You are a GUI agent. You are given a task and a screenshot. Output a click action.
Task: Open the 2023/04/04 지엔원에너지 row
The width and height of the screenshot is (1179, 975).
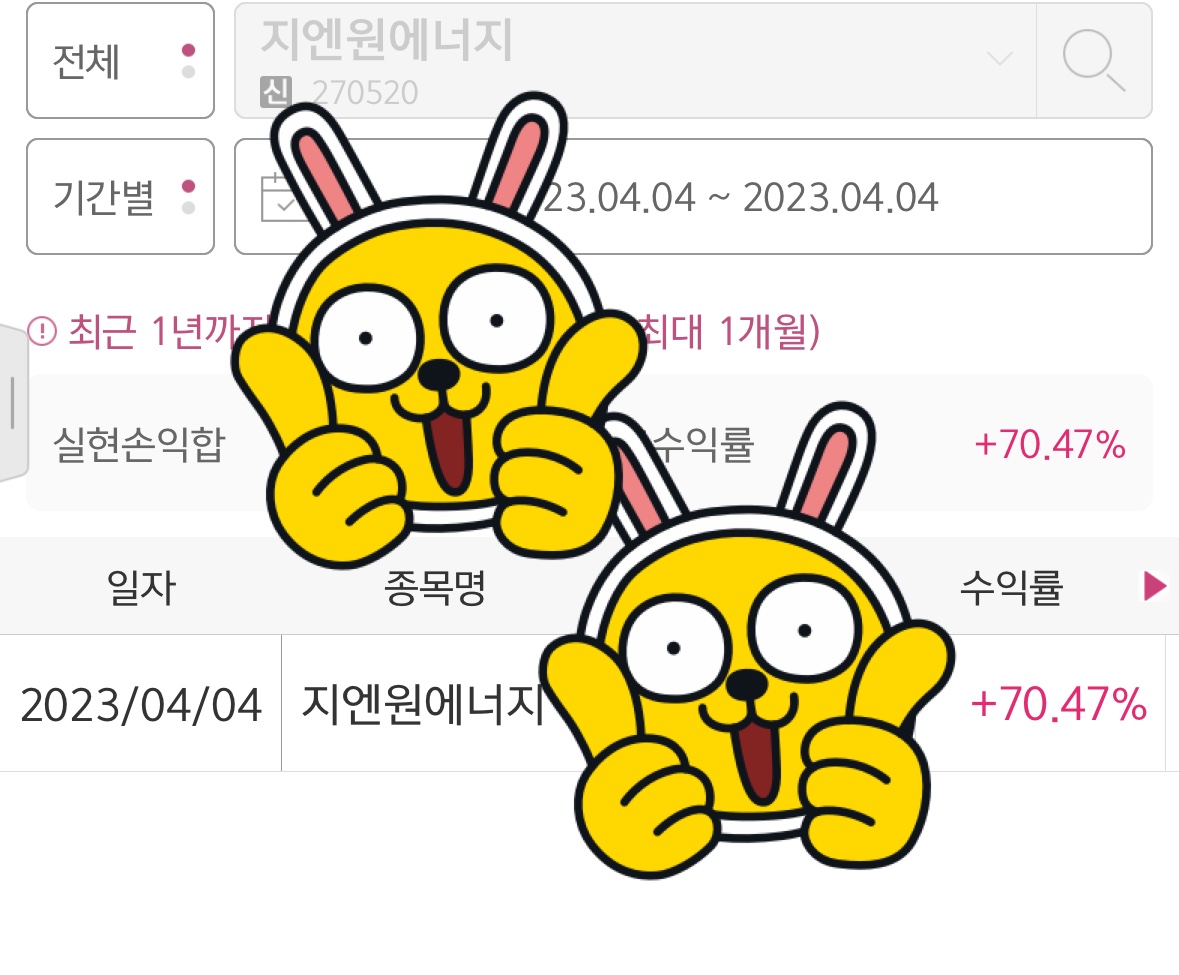pos(590,703)
